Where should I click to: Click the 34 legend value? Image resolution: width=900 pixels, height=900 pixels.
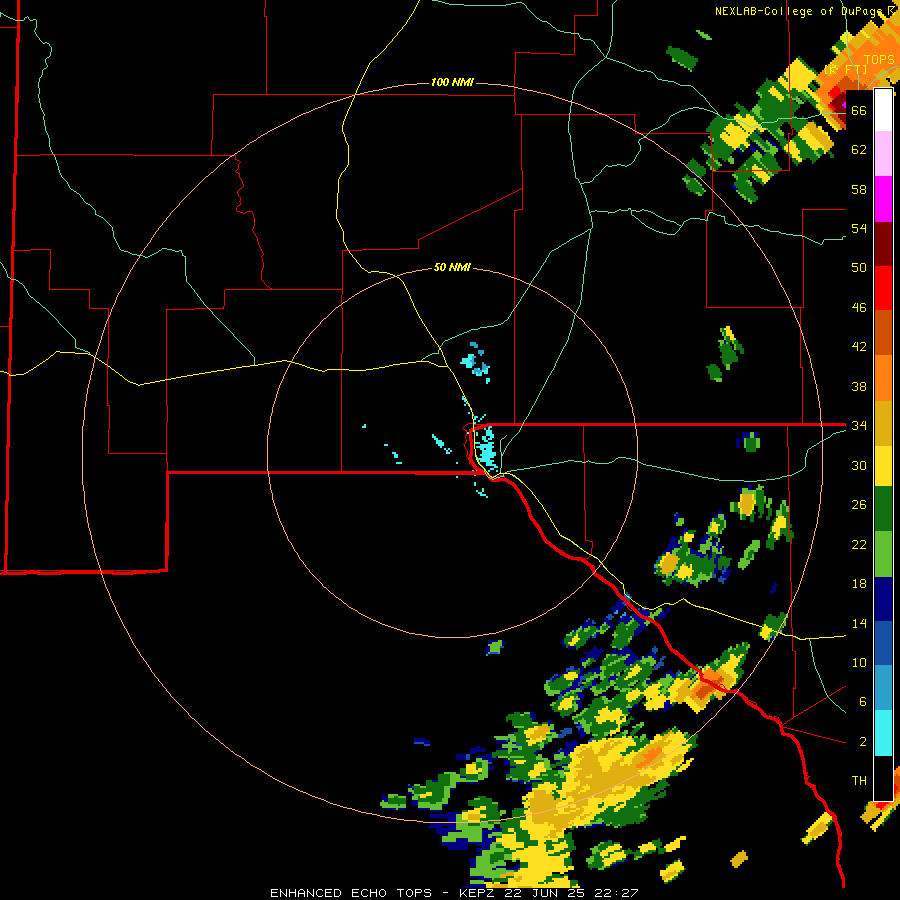(859, 426)
